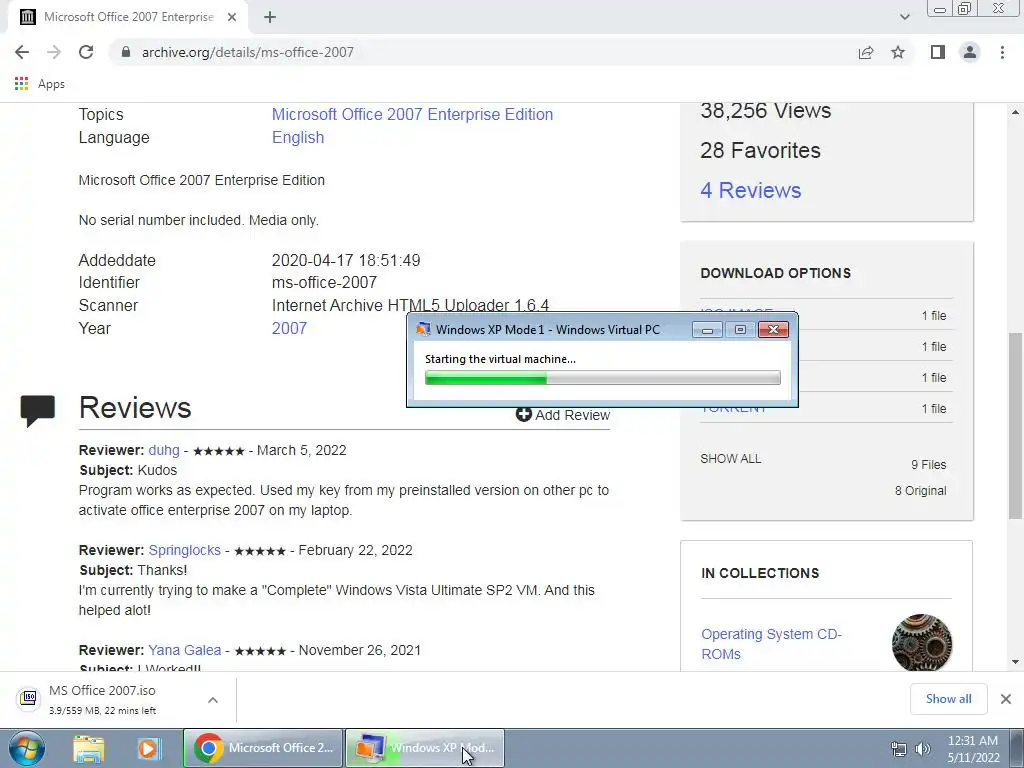Switch to Windows XP Mode taskbar button
Screen dimensions: 1024x768
pyautogui.click(x=425, y=748)
